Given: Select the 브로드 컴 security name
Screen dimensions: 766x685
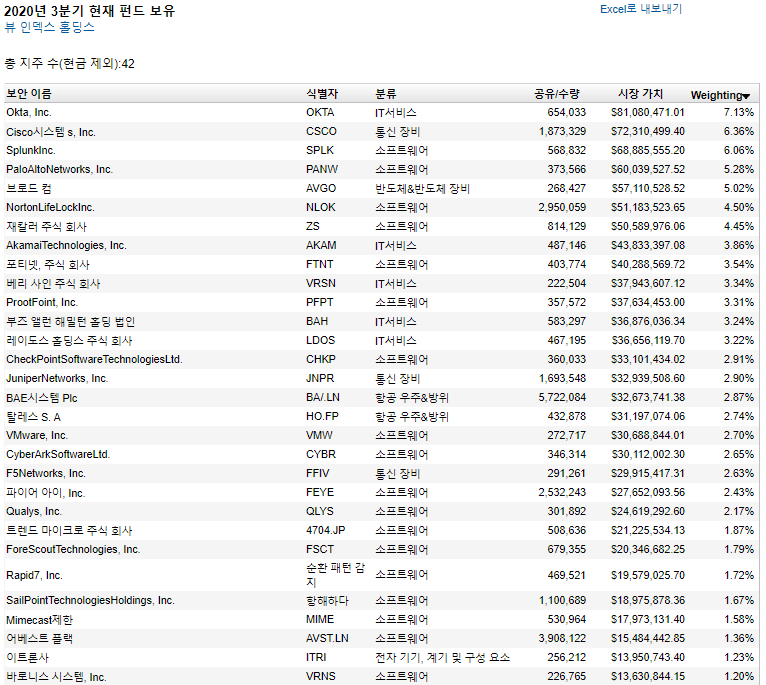Looking at the screenshot, I should click(x=28, y=189).
